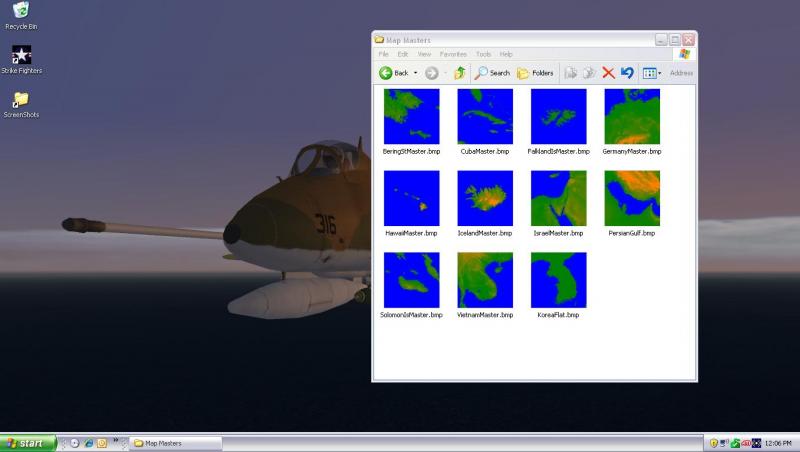Click the blue Undo arrow icon
The image size is (800, 452).
click(627, 73)
